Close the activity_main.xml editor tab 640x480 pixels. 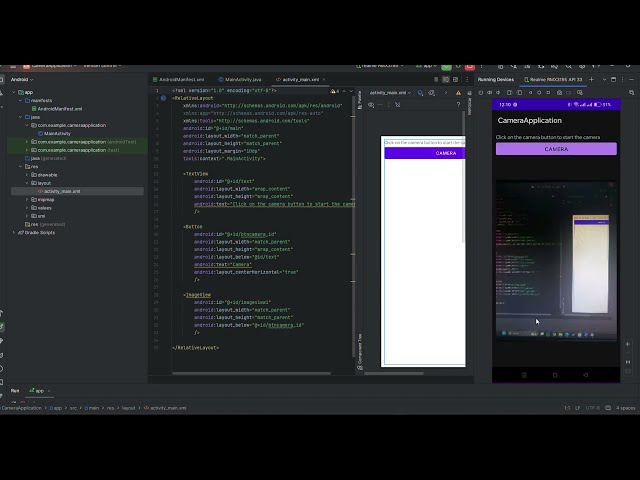[x=324, y=80]
